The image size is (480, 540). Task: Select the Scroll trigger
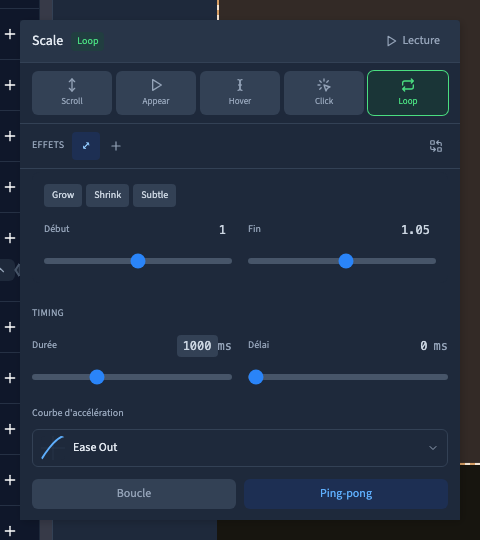(x=72, y=93)
